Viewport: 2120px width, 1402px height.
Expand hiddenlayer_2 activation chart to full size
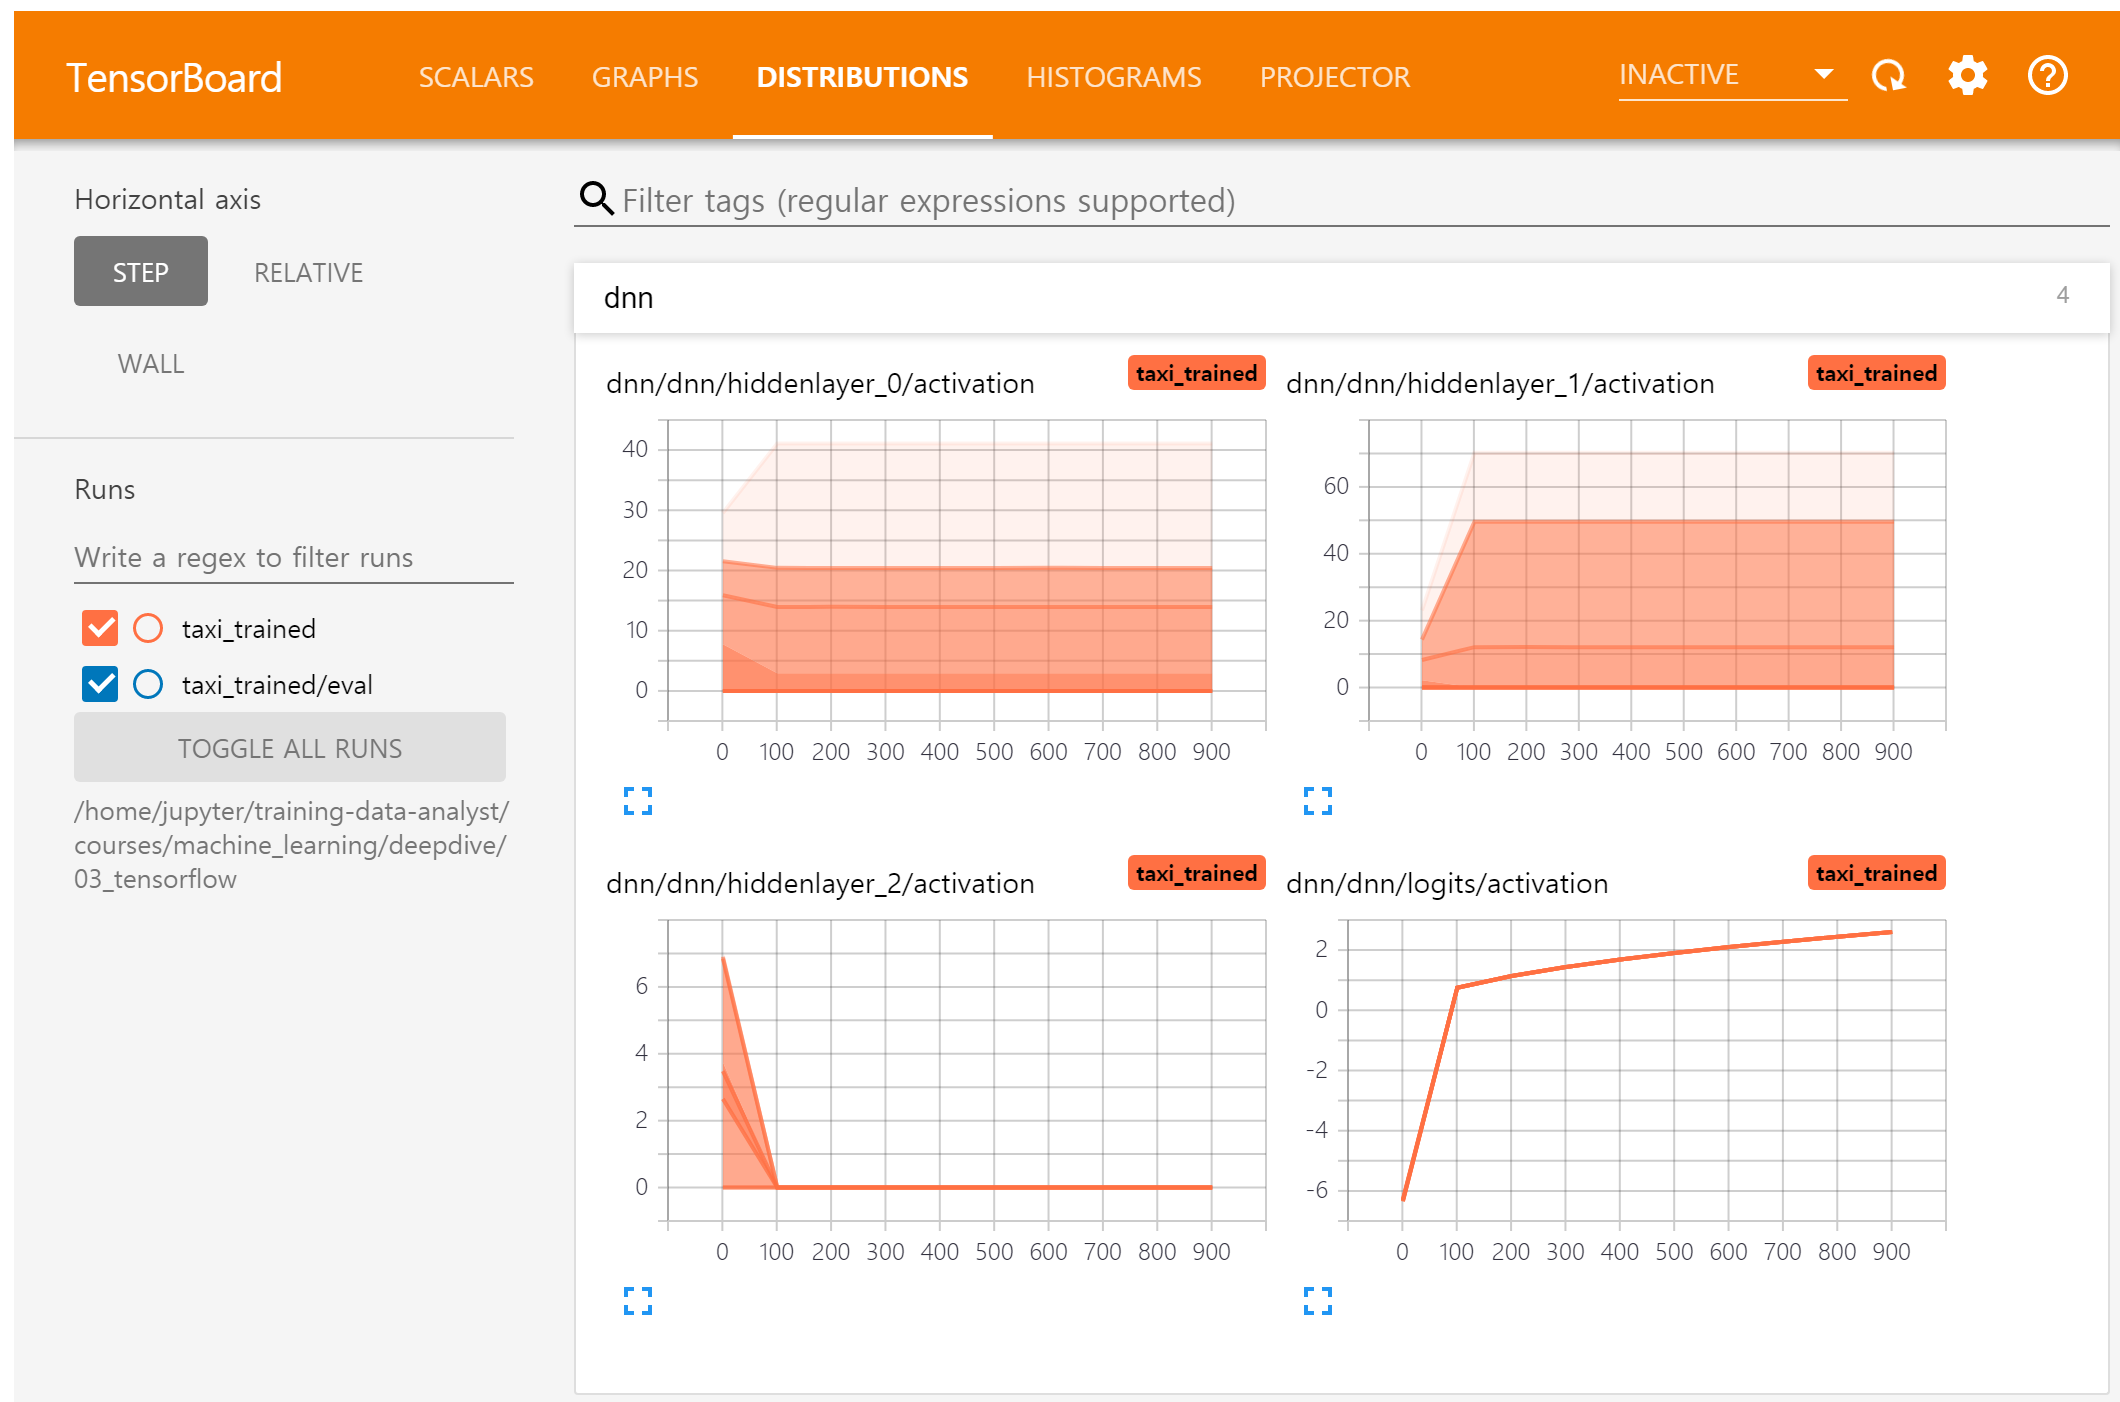(638, 1301)
